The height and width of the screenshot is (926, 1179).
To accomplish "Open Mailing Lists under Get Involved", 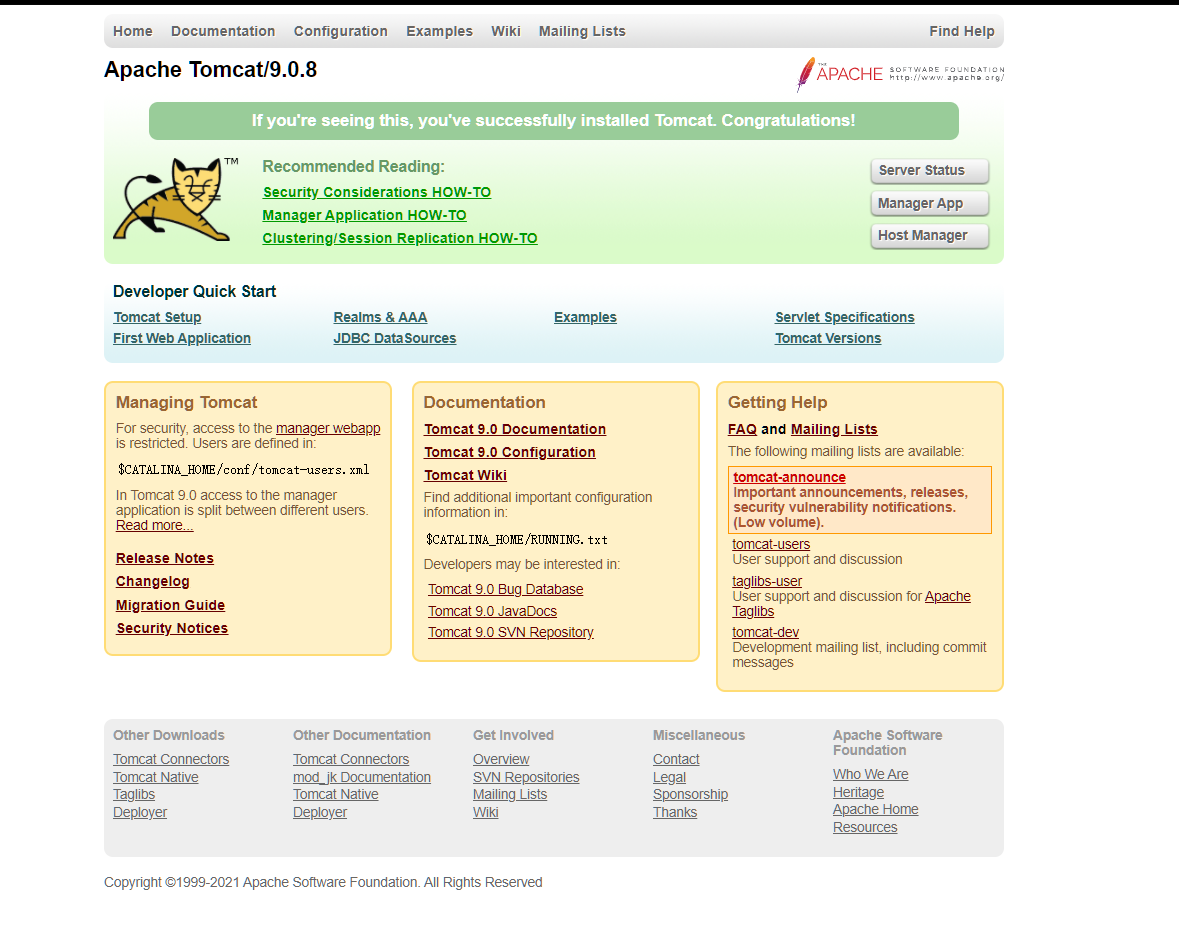I will (x=510, y=794).
